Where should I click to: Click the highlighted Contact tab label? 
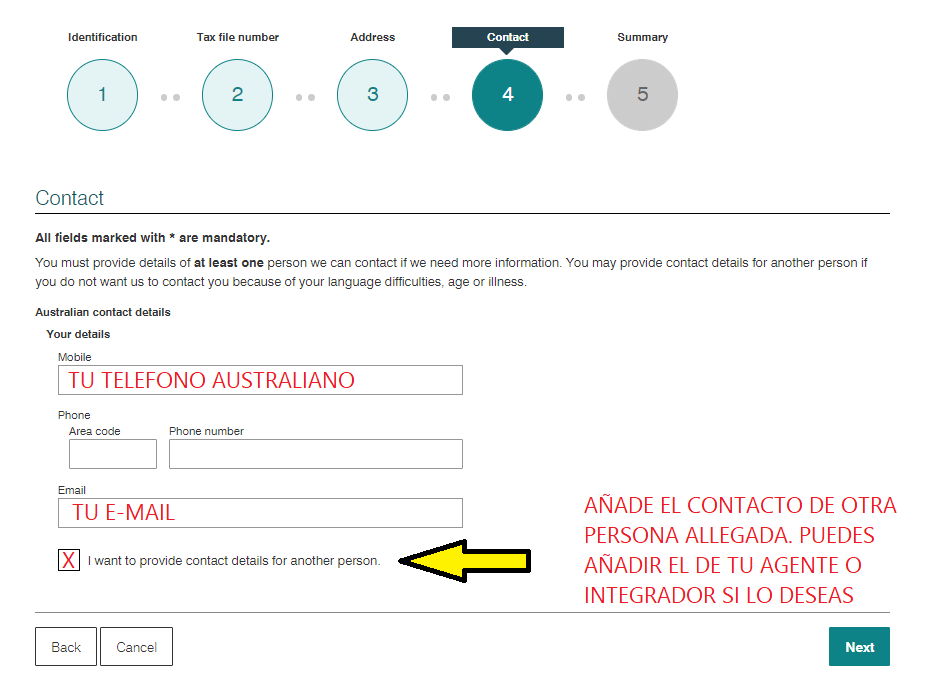[x=507, y=37]
